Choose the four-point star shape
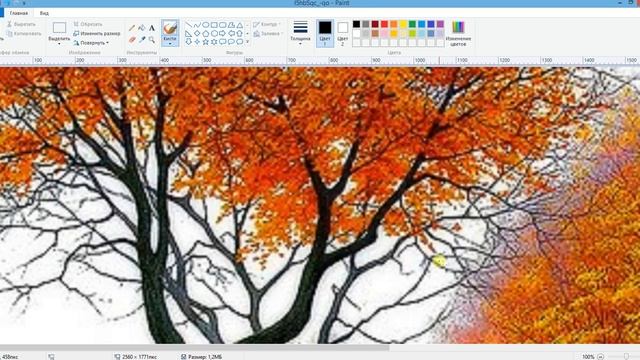 pyautogui.click(x=197, y=42)
